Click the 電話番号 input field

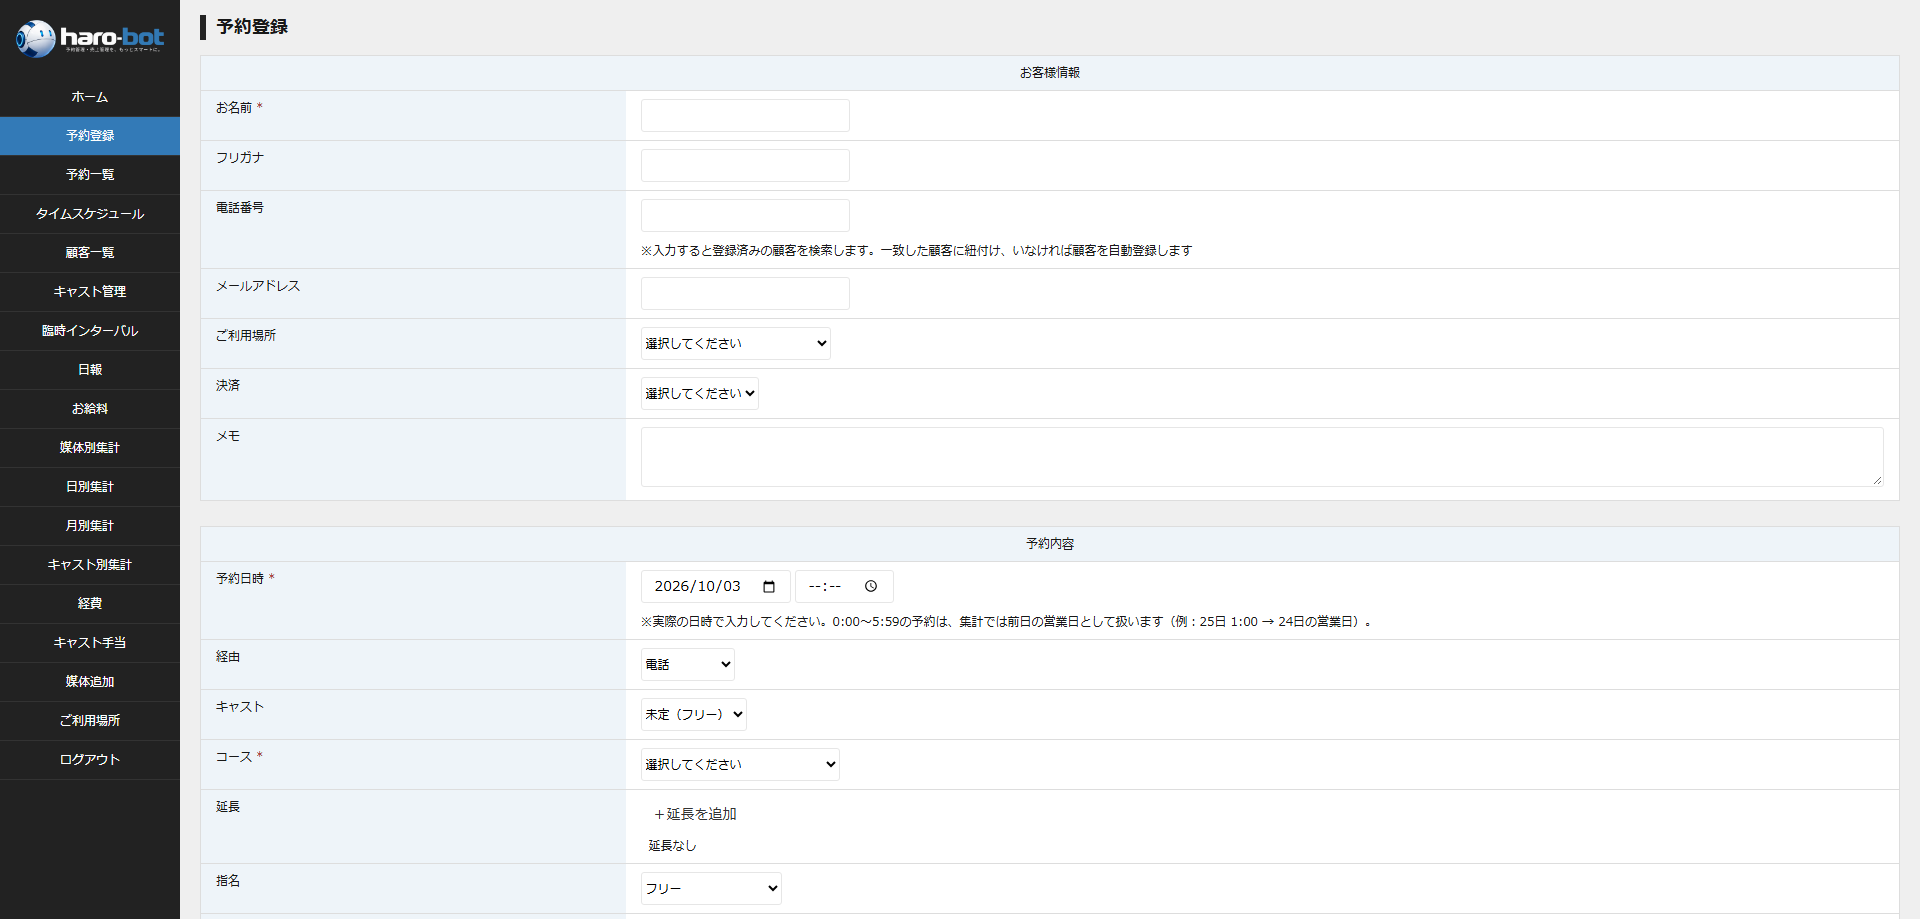point(745,216)
